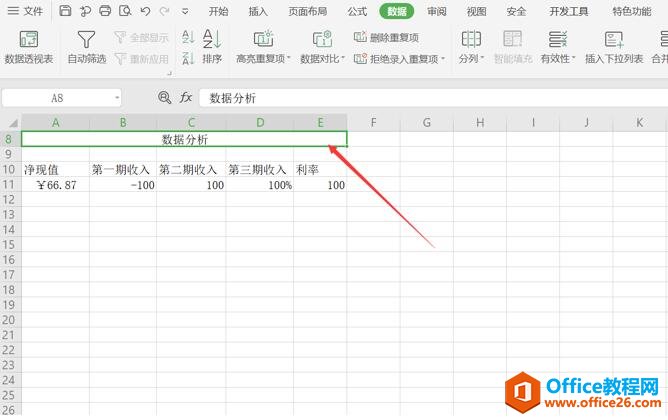Click 插入下拉列表 icon
Viewport: 668px width, 420px height.
[614, 48]
